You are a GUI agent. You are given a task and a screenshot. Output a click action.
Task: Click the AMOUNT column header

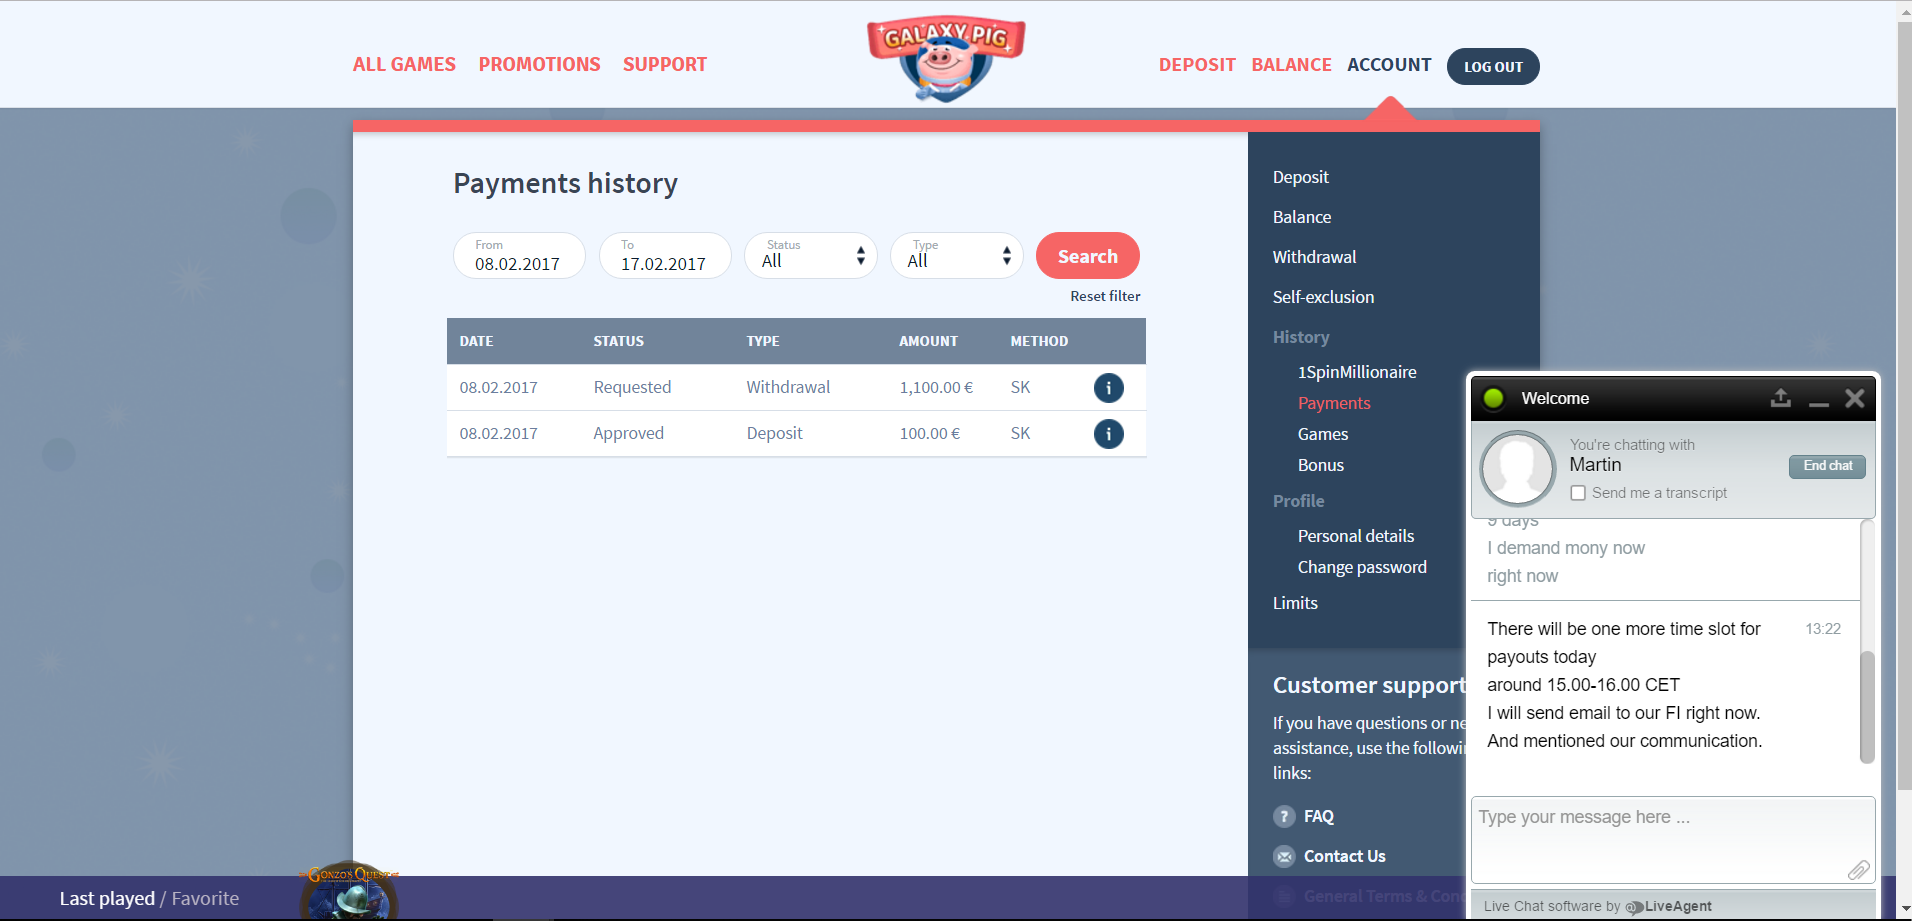point(928,341)
